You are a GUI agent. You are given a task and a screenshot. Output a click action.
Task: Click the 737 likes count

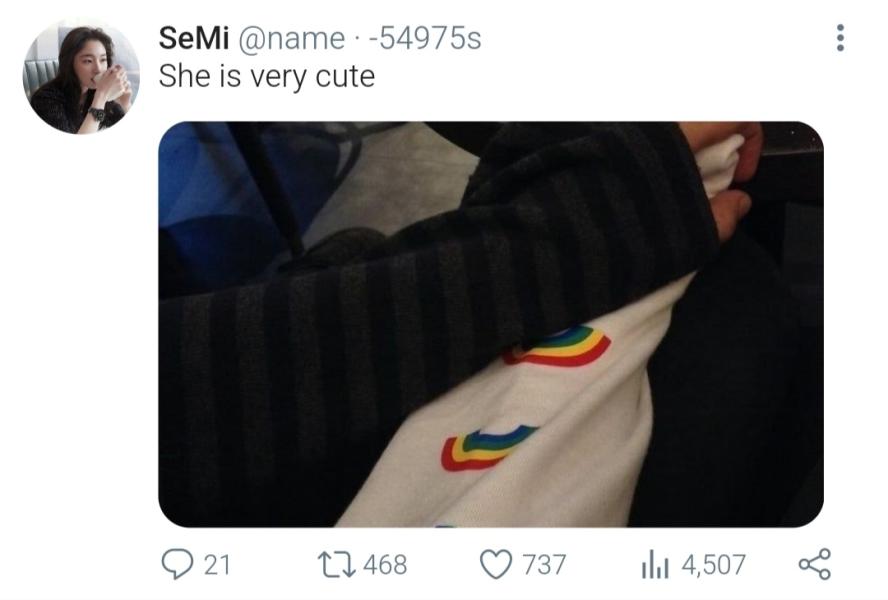544,565
